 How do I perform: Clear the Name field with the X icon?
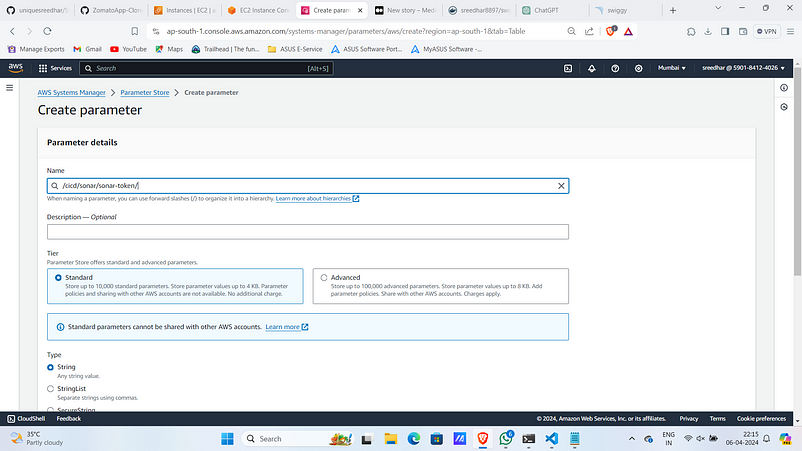[x=561, y=186]
